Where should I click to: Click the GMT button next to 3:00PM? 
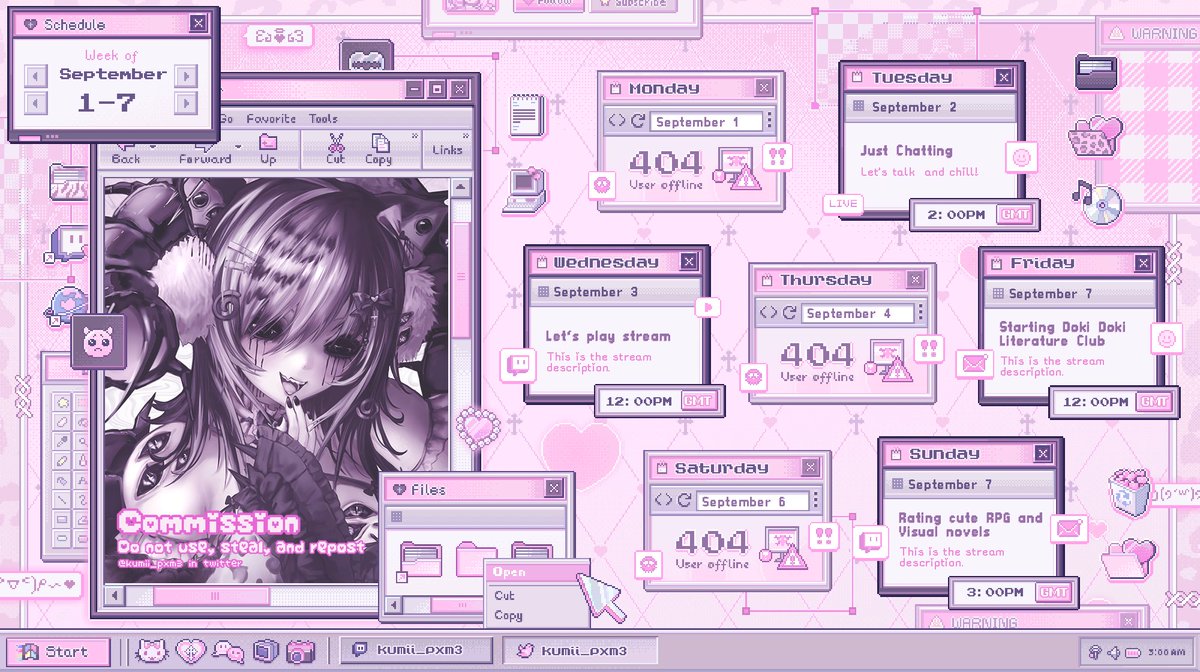pyautogui.click(x=1054, y=592)
